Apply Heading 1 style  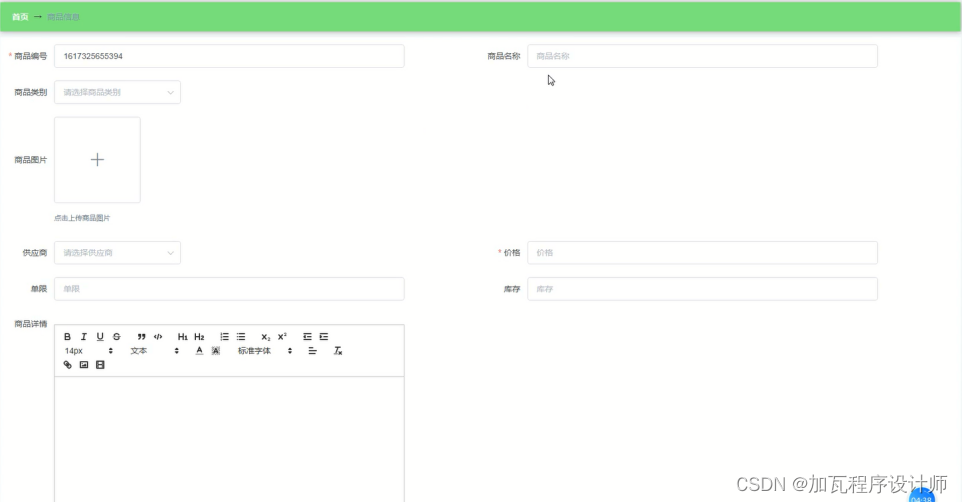point(182,337)
